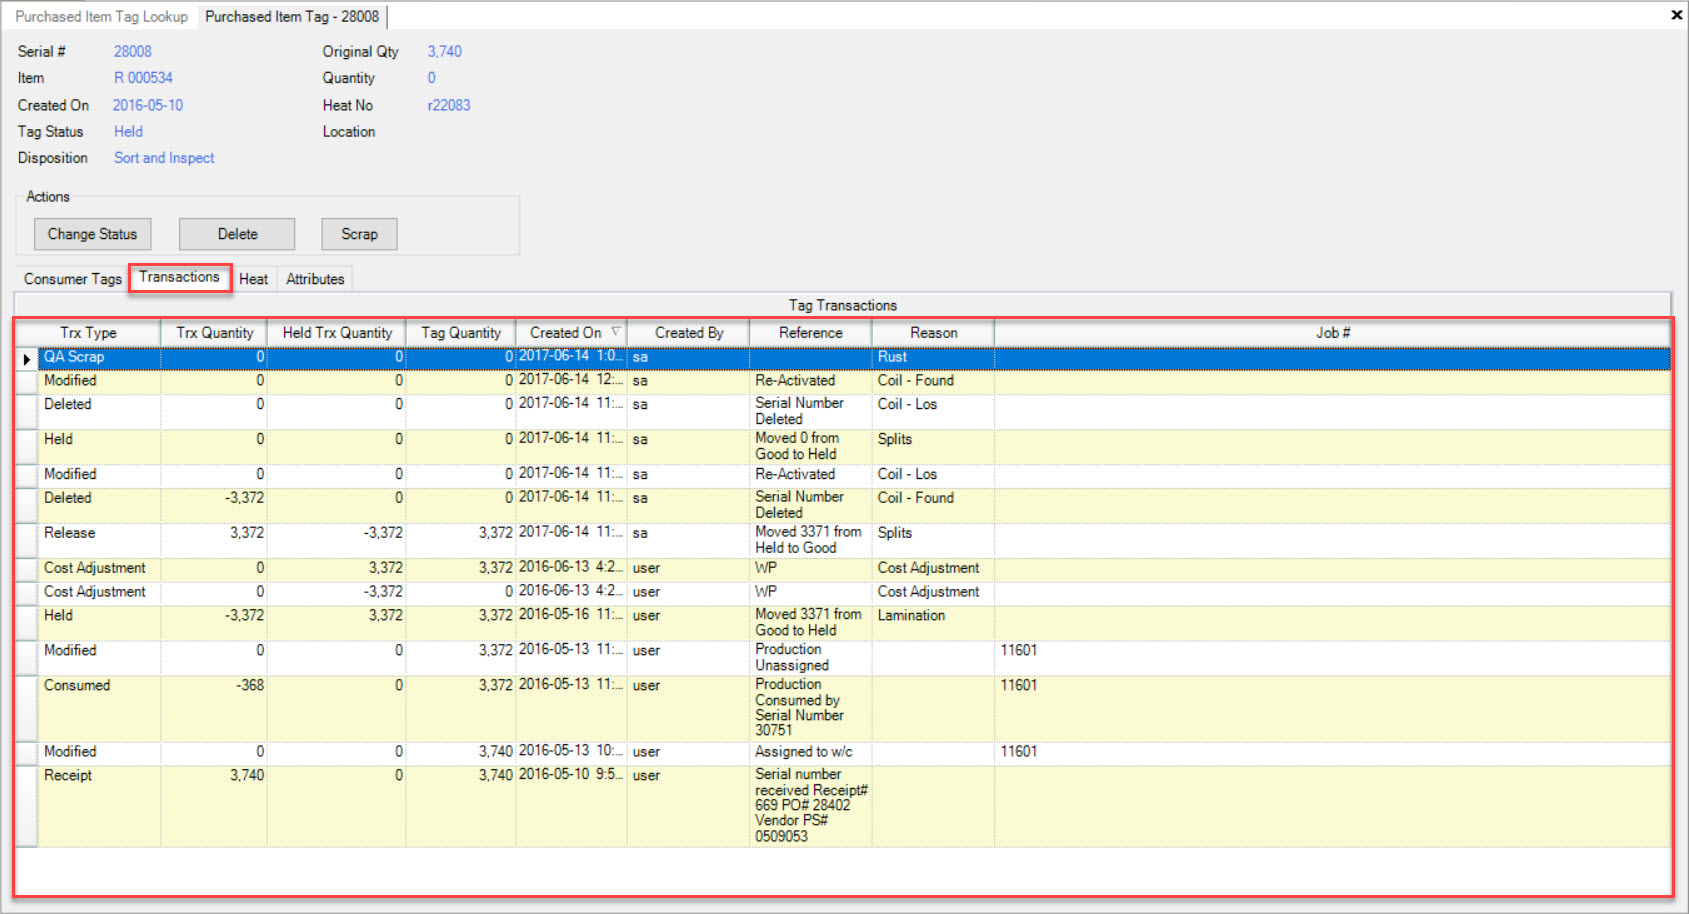The image size is (1689, 914).
Task: Open serial number link 28008
Action: pos(133,51)
